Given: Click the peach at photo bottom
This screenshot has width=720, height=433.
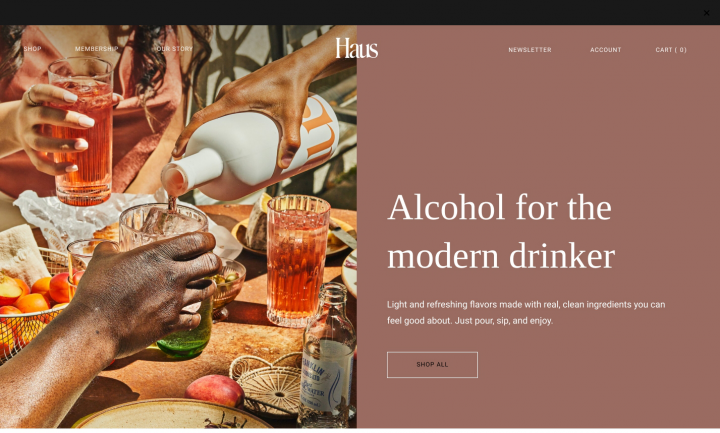Looking at the screenshot, I should coord(214,391).
